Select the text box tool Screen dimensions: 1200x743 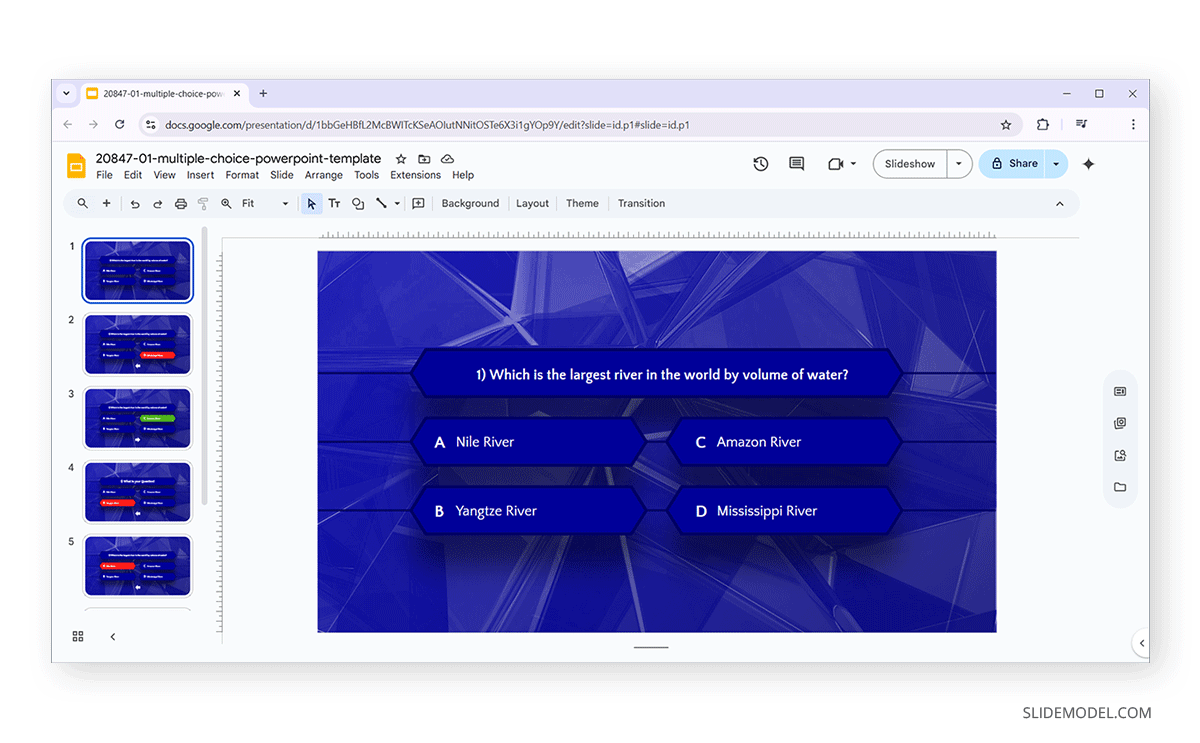pos(334,204)
